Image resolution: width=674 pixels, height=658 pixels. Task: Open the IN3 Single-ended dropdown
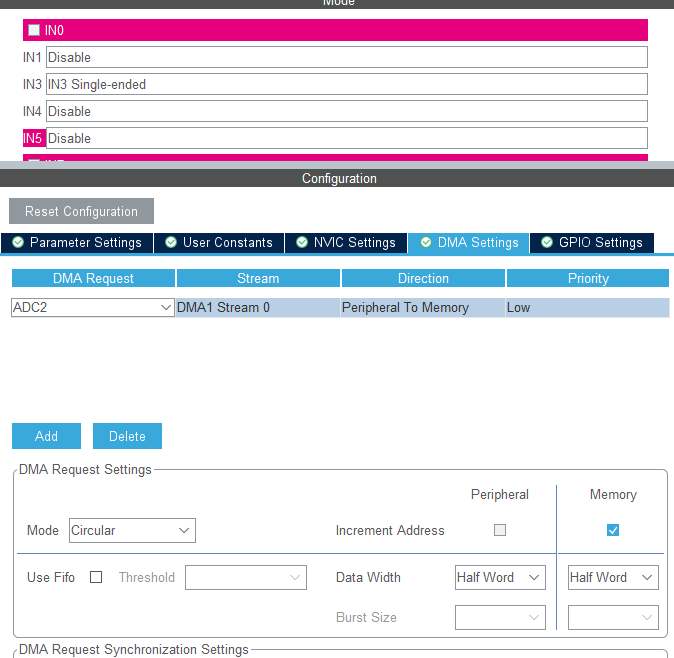346,84
